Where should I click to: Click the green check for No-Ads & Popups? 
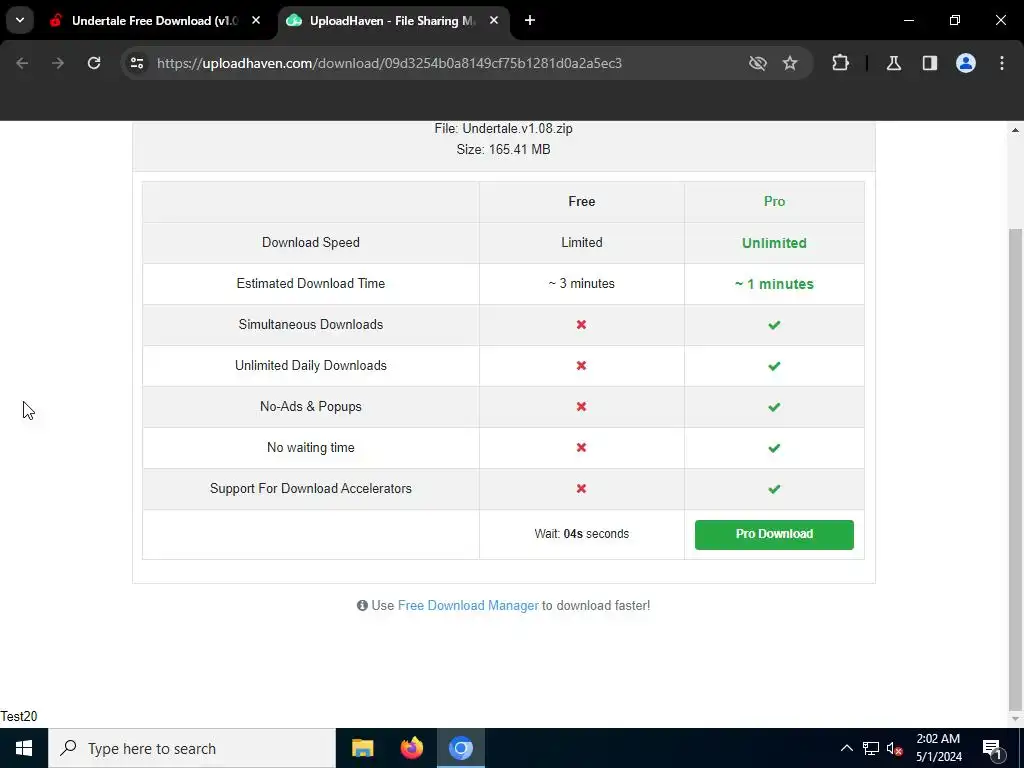[774, 407]
